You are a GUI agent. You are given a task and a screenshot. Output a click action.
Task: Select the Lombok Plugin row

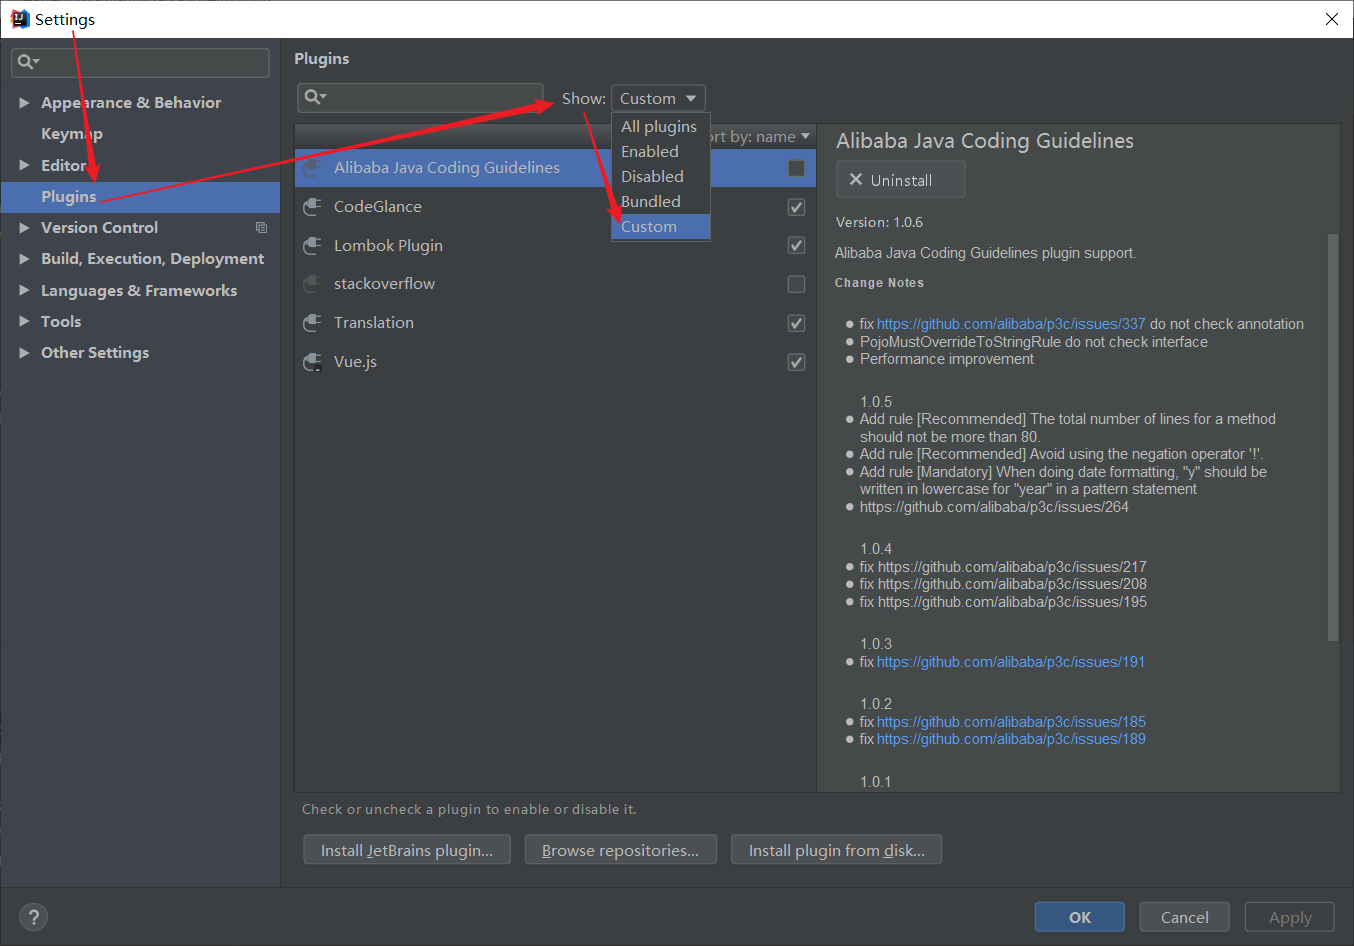555,246
